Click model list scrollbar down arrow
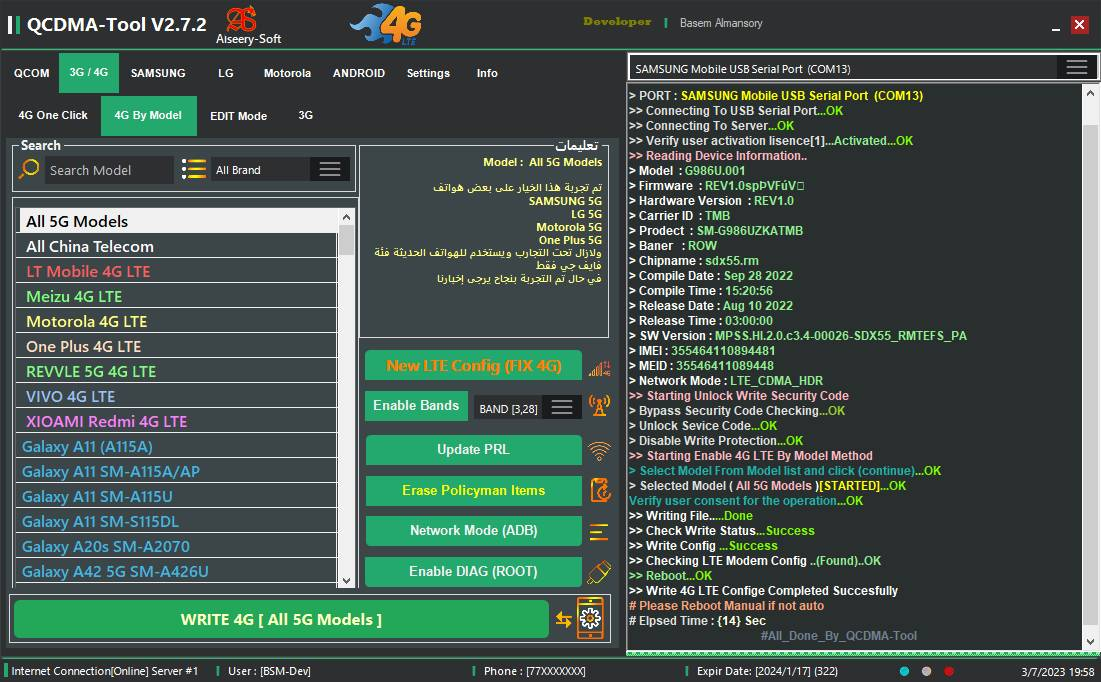Viewport: 1101px width, 682px height. [x=346, y=580]
